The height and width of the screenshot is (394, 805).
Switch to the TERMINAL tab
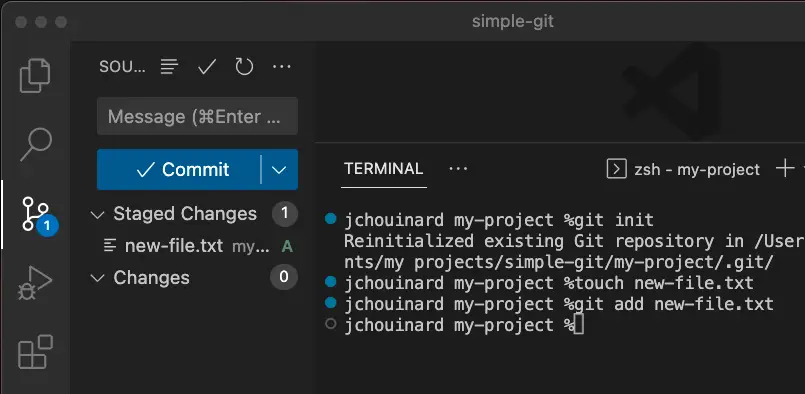384,169
